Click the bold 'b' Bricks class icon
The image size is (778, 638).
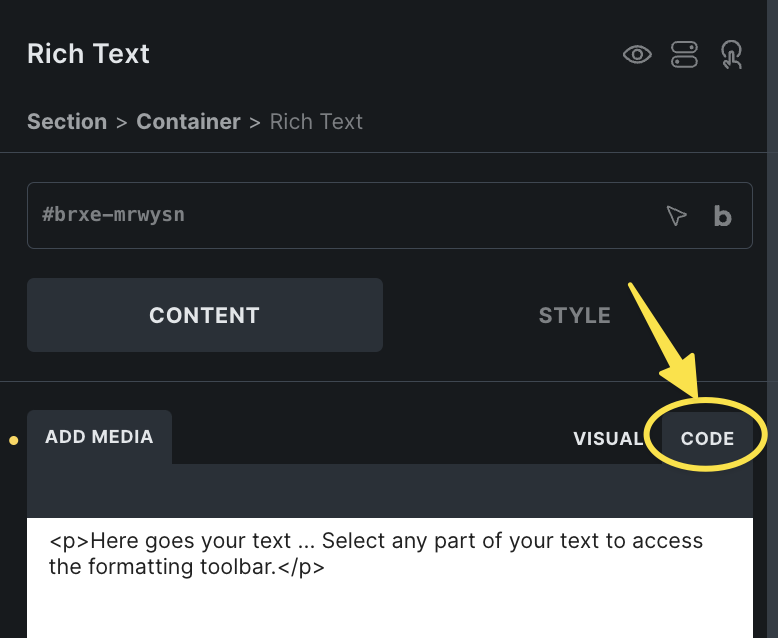point(722,215)
